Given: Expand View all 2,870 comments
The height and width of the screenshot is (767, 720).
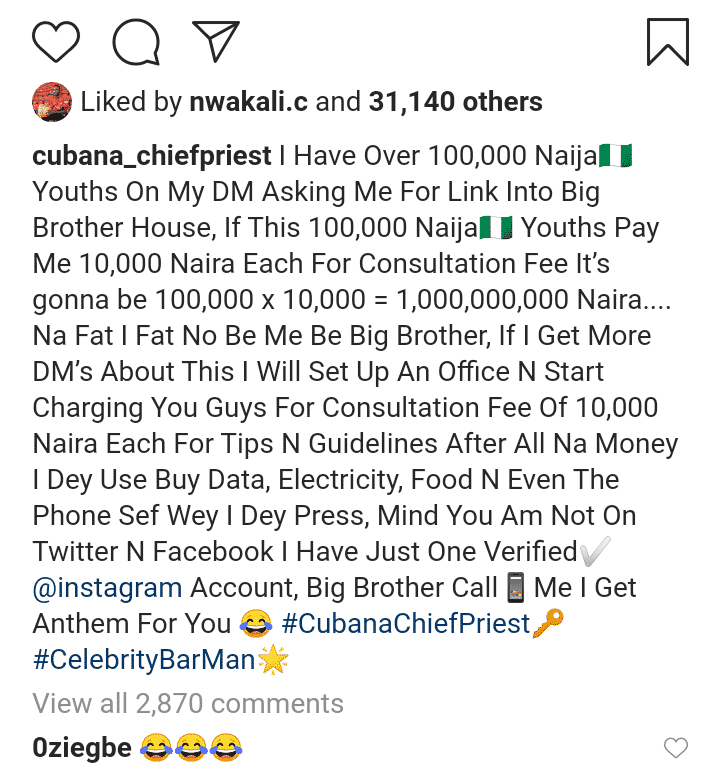Looking at the screenshot, I should pyautogui.click(x=188, y=703).
